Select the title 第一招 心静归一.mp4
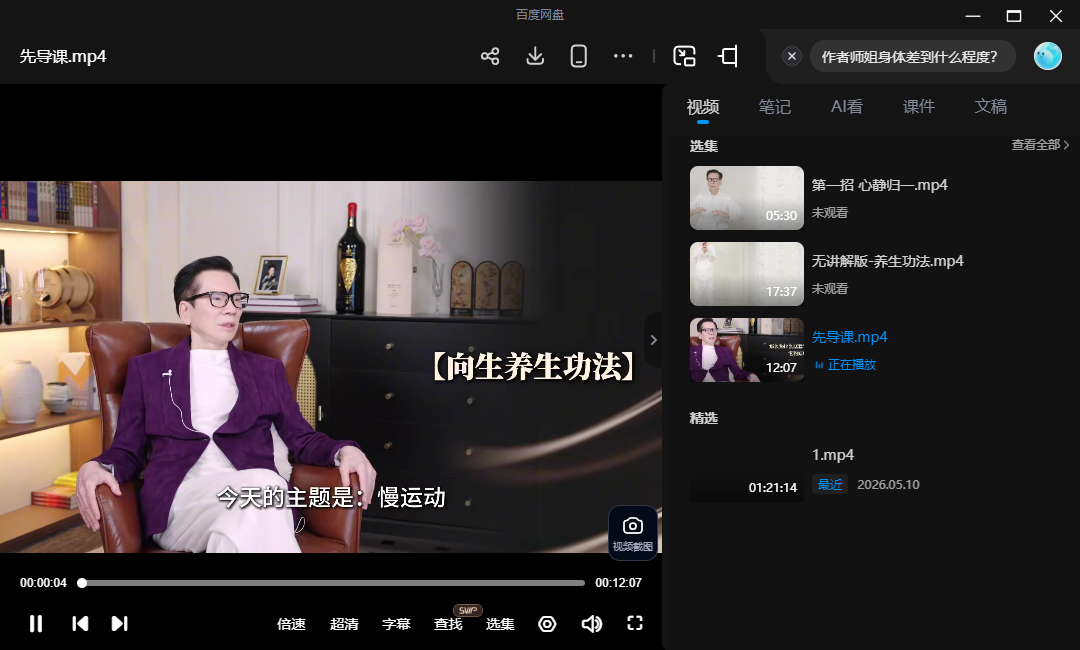 [x=880, y=185]
